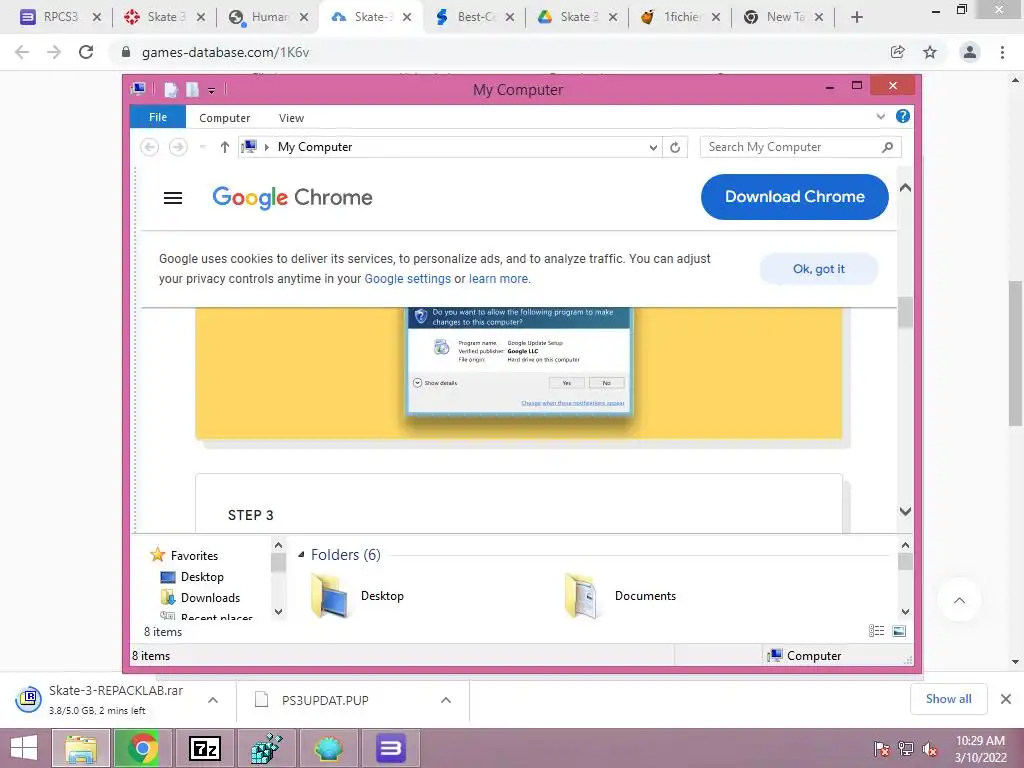Open the Google settings link
1024x768 pixels.
click(x=408, y=279)
